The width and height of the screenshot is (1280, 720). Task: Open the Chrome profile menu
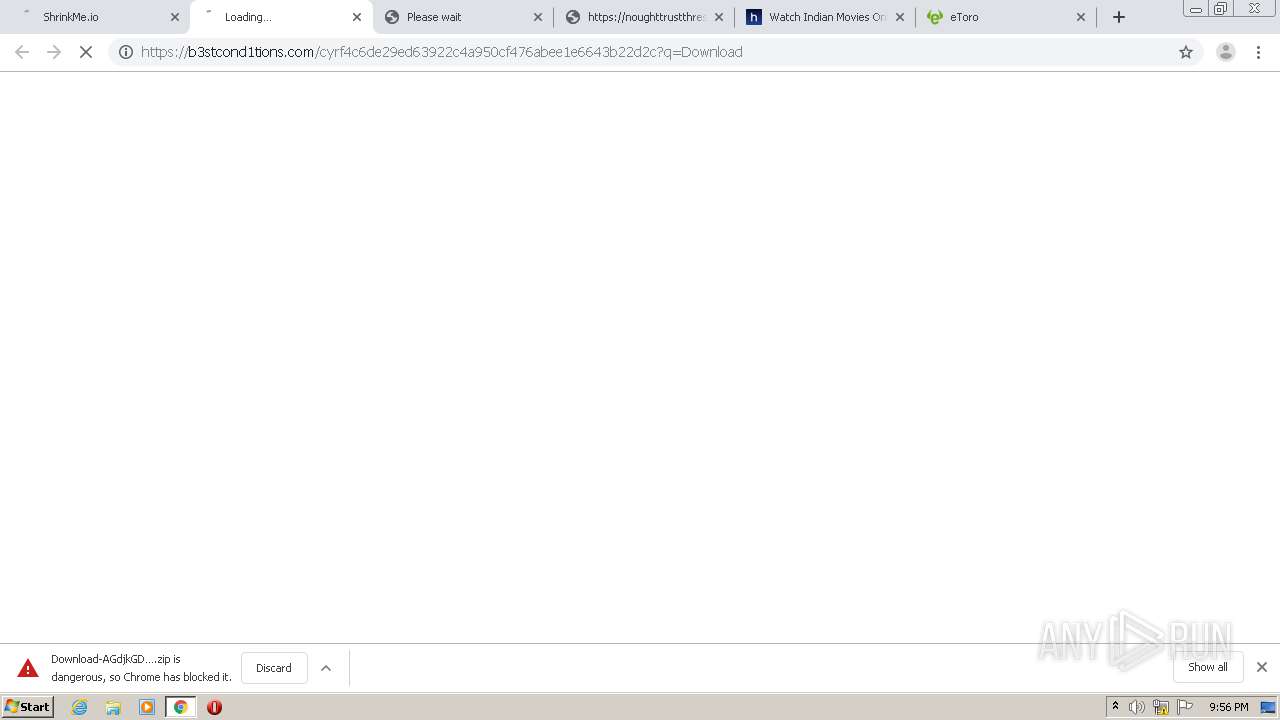click(1226, 52)
